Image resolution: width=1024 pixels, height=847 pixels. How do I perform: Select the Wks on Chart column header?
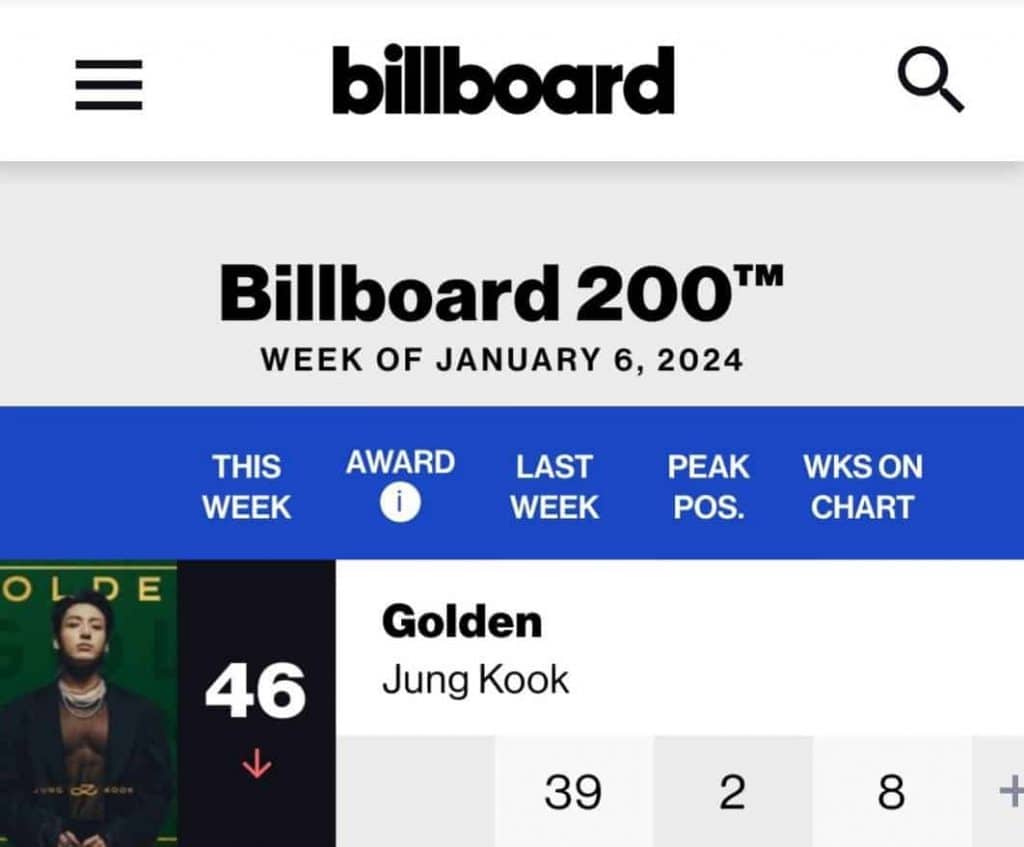tap(863, 486)
